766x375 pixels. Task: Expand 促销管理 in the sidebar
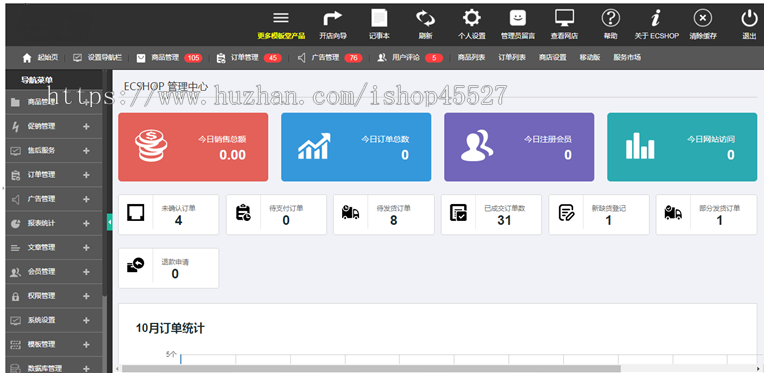click(x=86, y=126)
